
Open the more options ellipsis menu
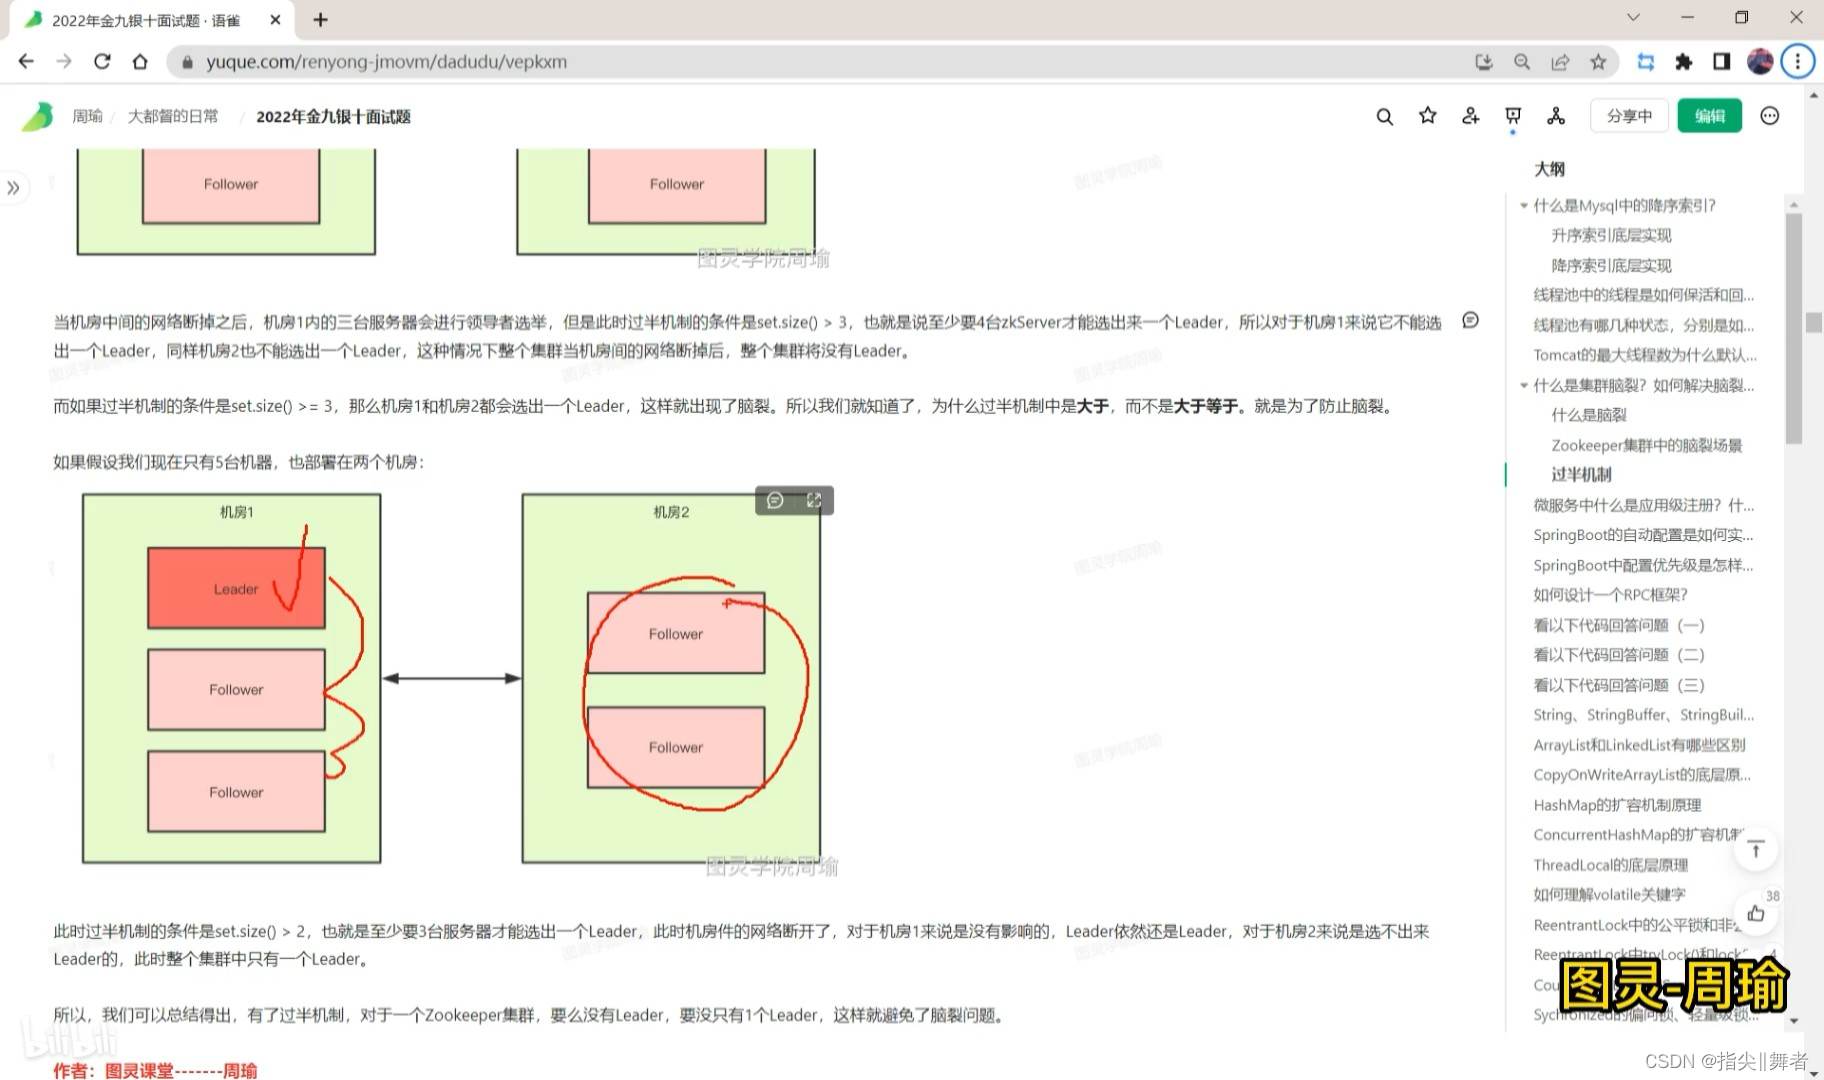click(x=1770, y=116)
